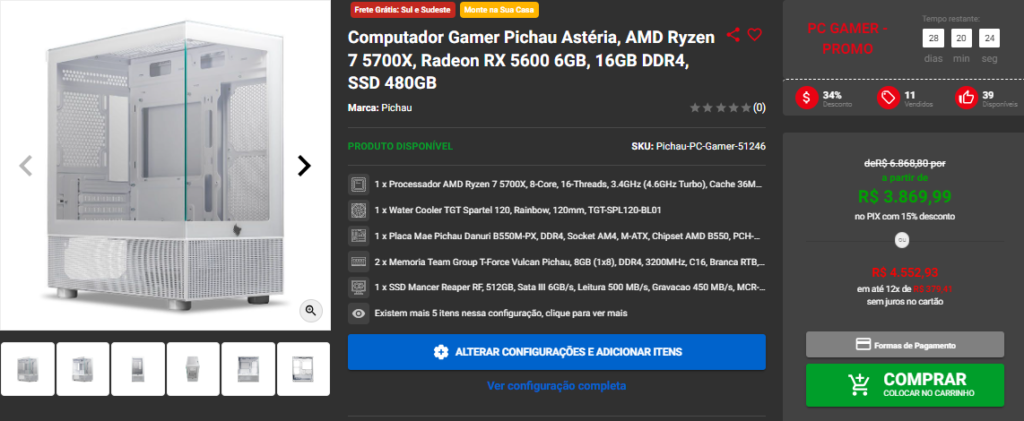The height and width of the screenshot is (421, 1024).
Task: Click the RAM icon beside Memoria Team Group
Action: [x=358, y=262]
